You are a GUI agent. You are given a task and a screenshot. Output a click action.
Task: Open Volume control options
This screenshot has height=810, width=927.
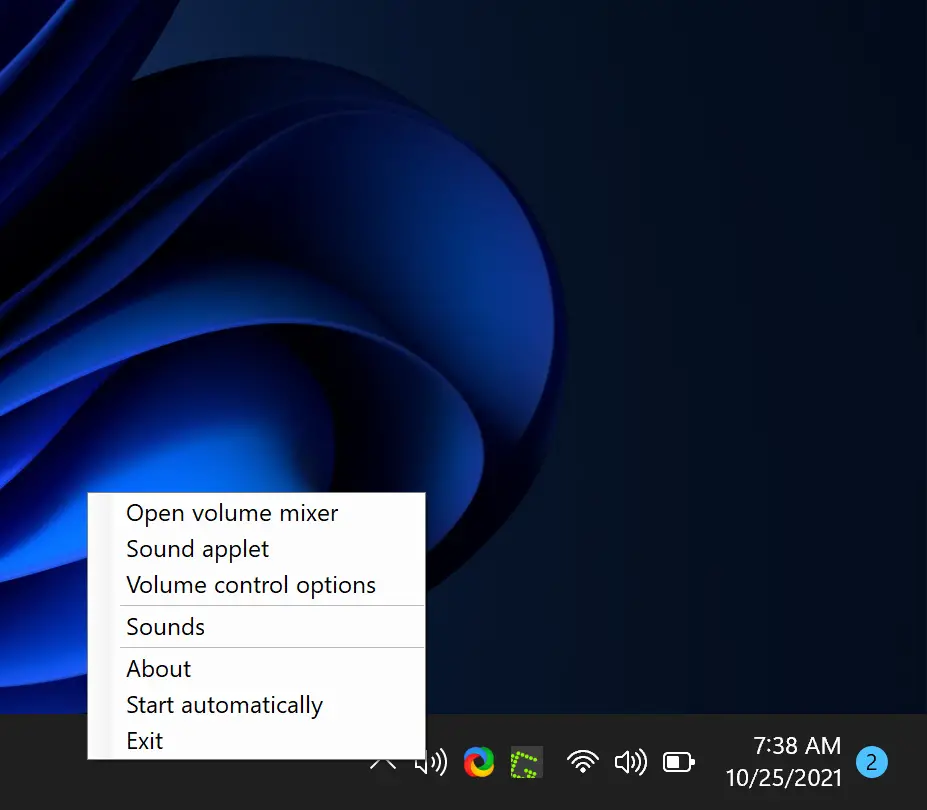tap(257, 585)
